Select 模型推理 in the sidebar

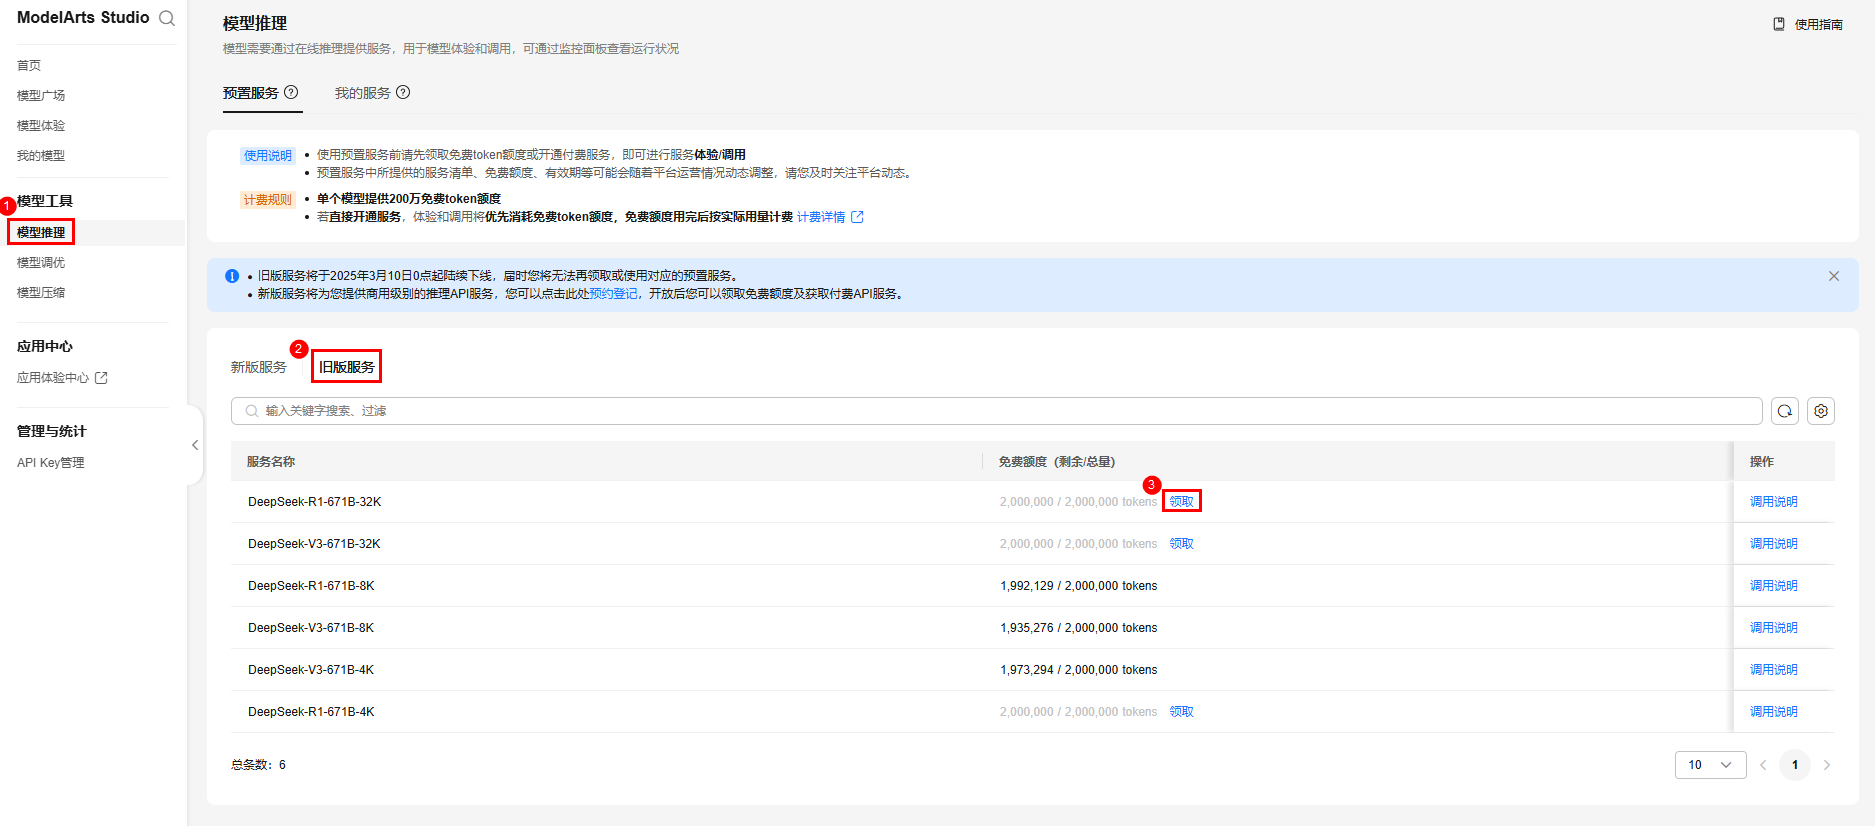[x=41, y=232]
